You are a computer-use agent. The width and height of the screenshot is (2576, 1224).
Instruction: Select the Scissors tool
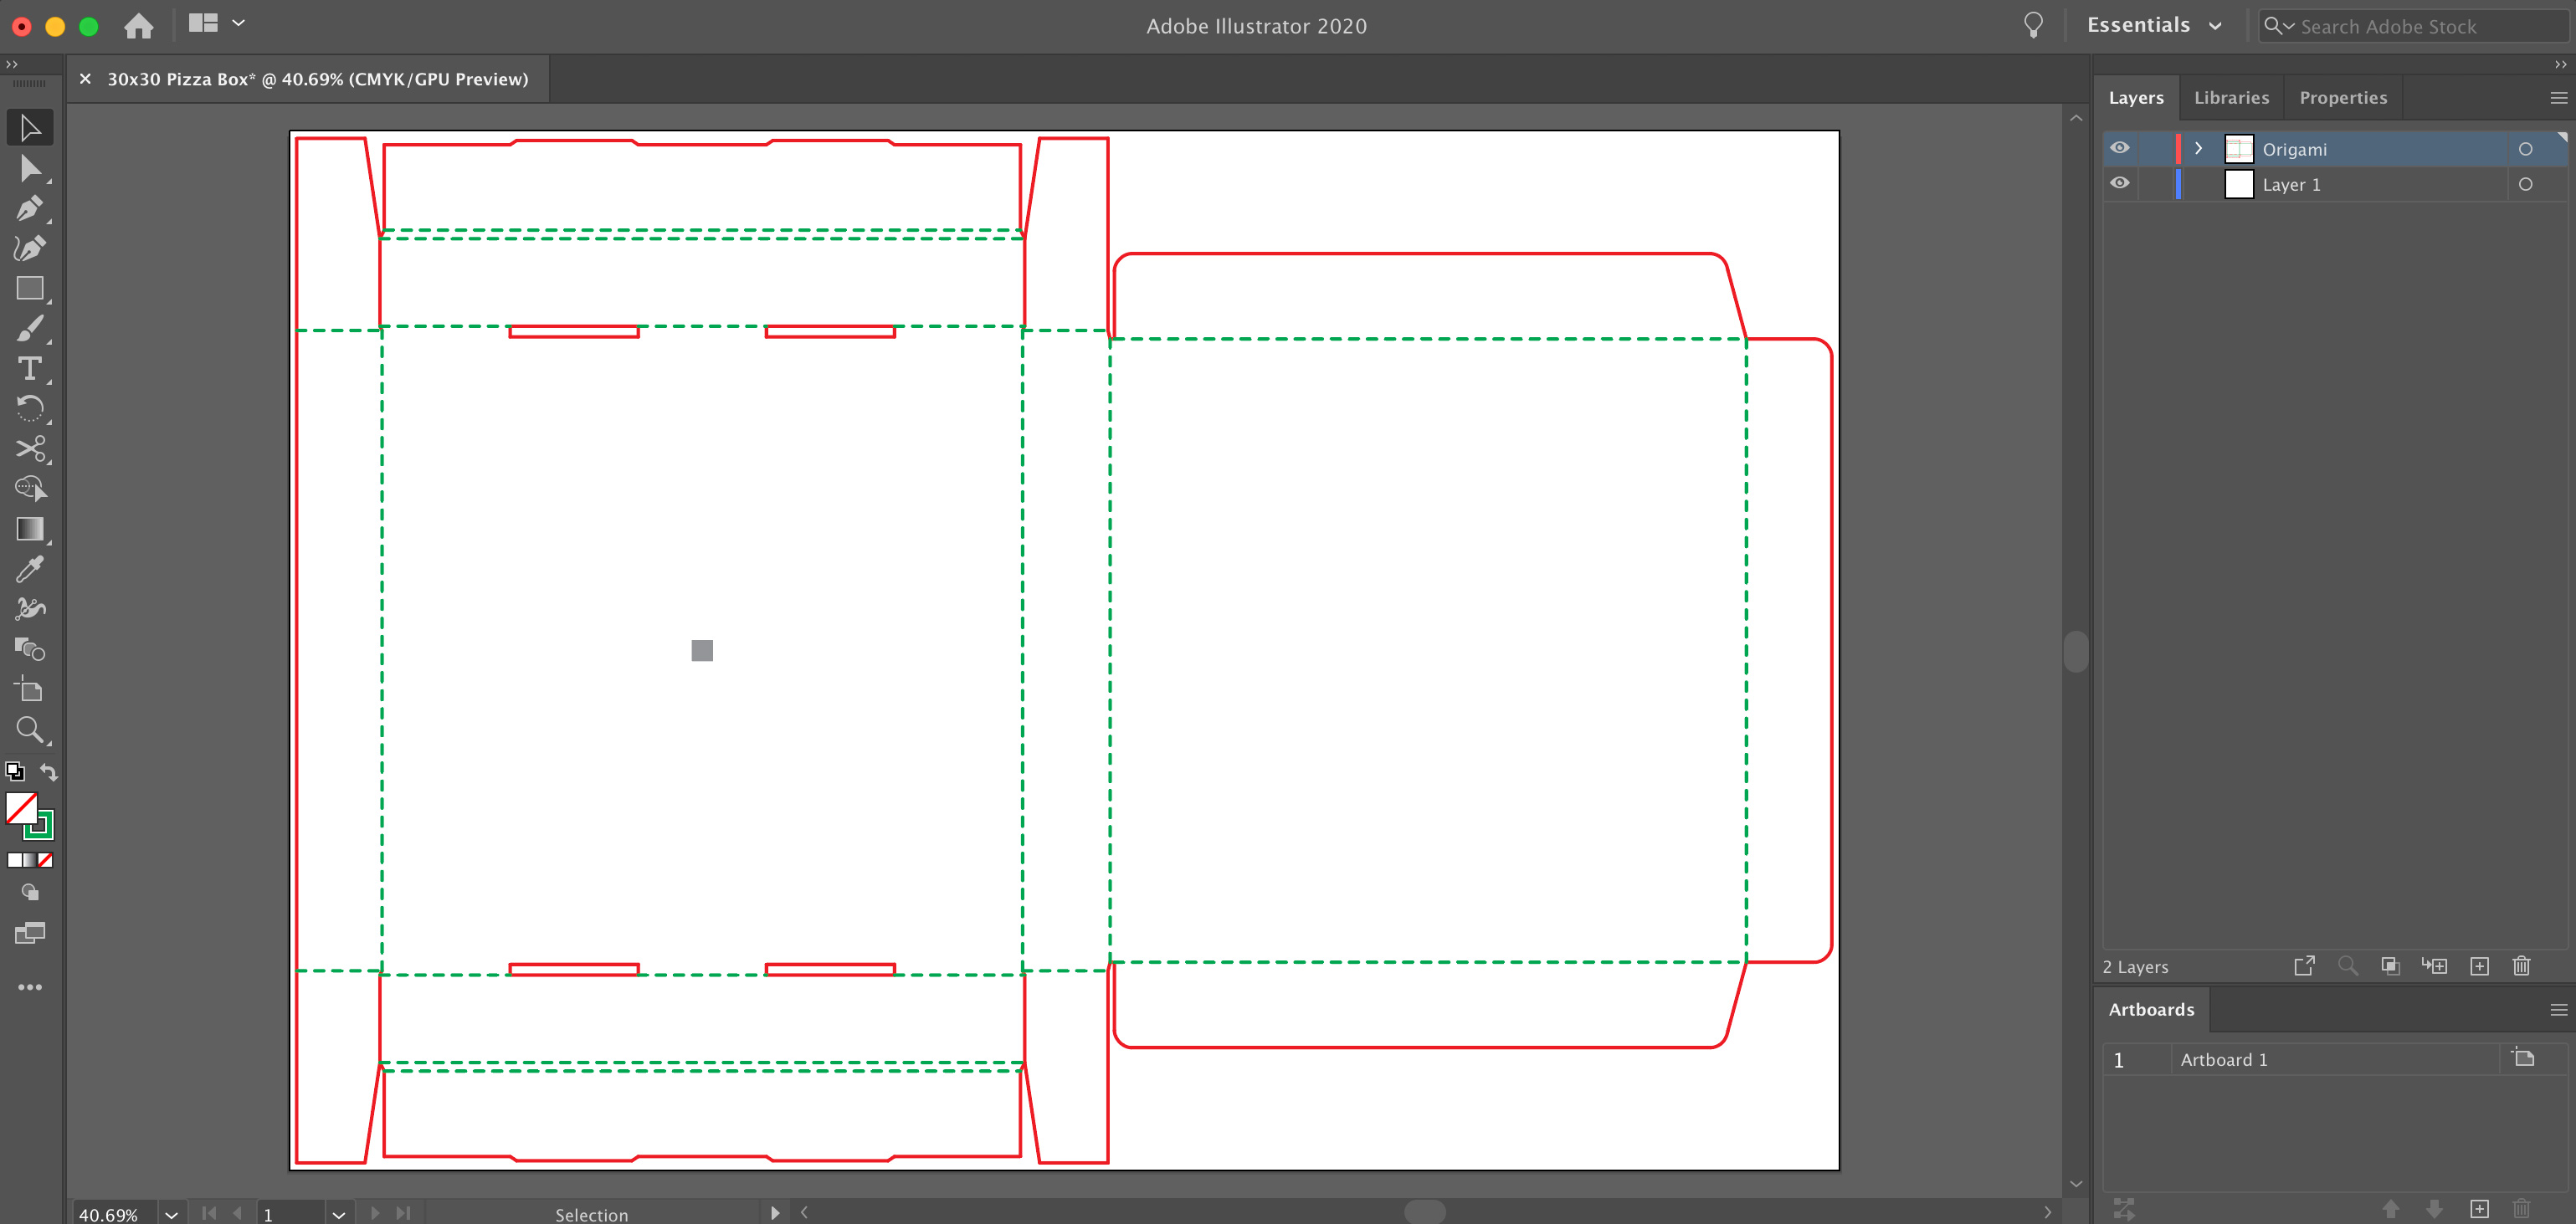click(30, 449)
